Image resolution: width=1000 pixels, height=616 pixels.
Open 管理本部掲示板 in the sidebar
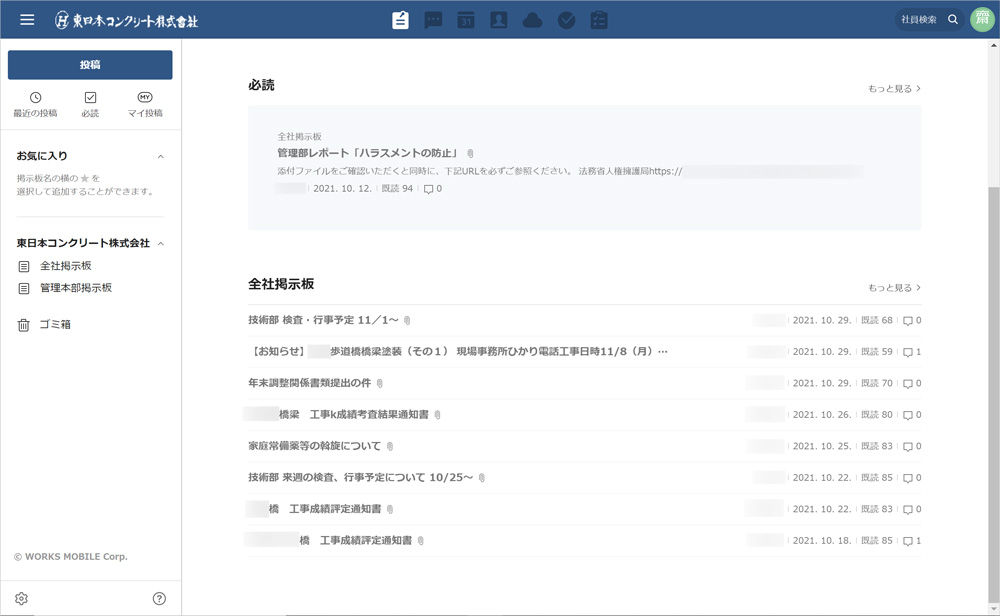pos(76,288)
